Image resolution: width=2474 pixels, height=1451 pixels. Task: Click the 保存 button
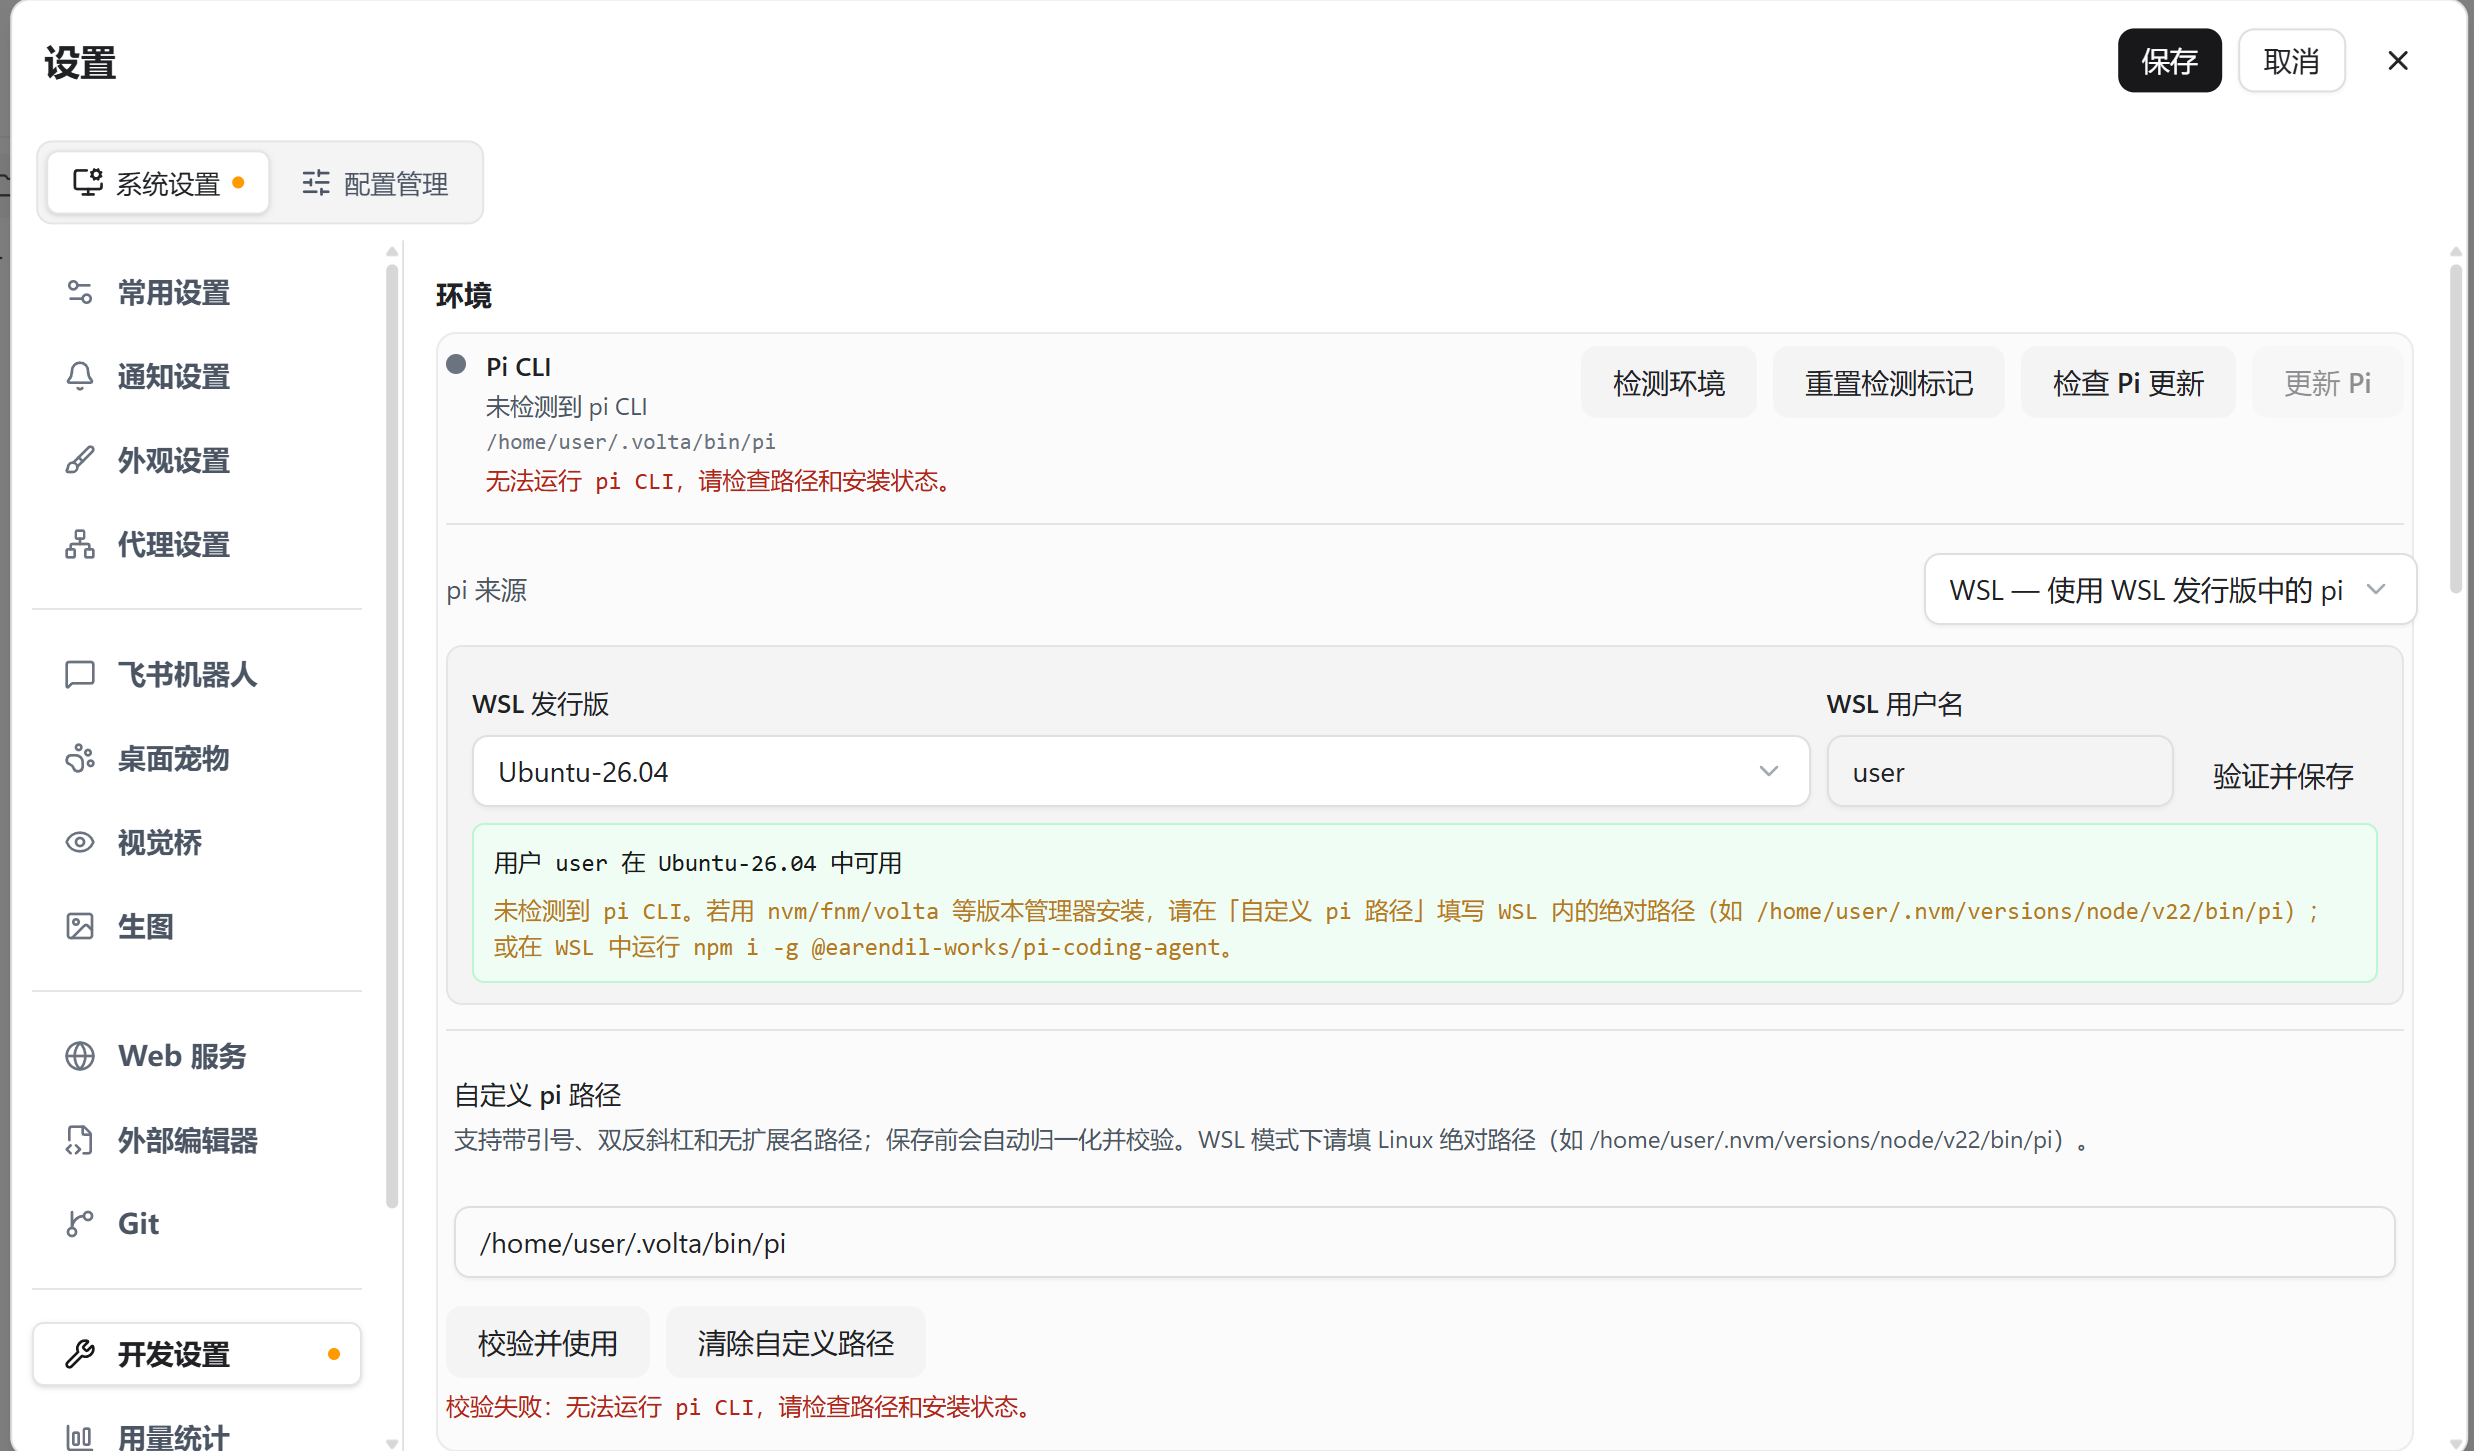[x=2169, y=61]
